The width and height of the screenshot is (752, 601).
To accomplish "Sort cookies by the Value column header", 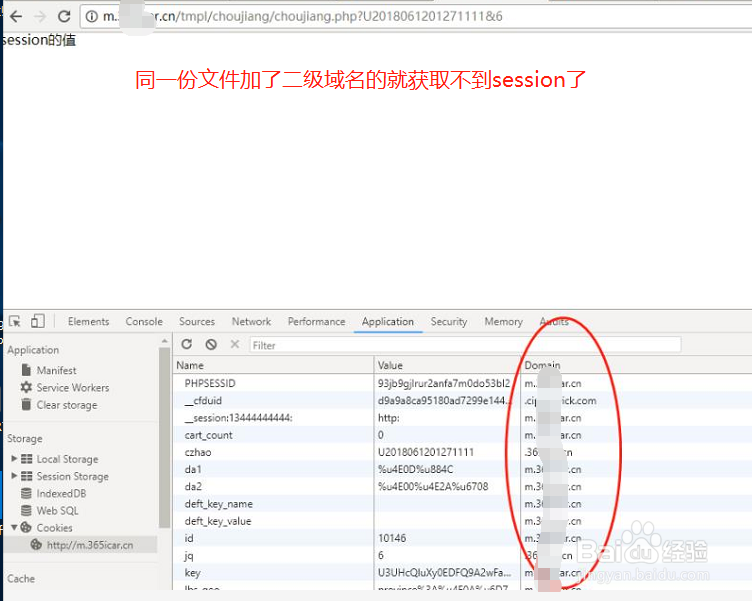I will (x=446, y=365).
